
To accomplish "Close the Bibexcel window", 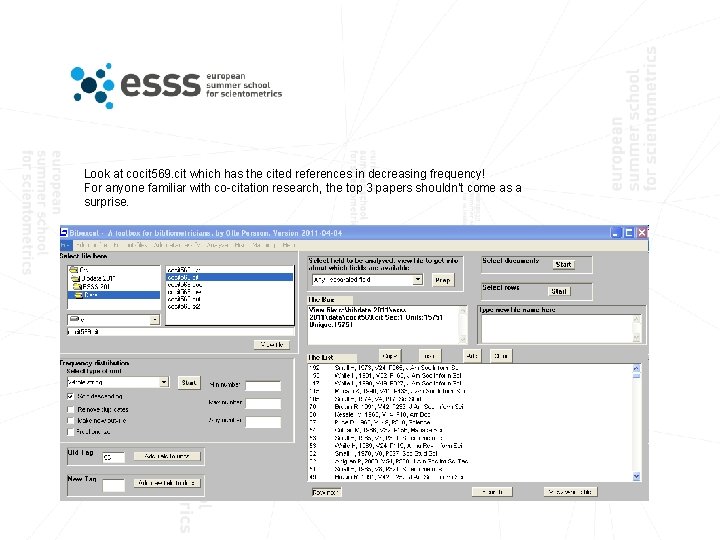I will tap(641, 233).
